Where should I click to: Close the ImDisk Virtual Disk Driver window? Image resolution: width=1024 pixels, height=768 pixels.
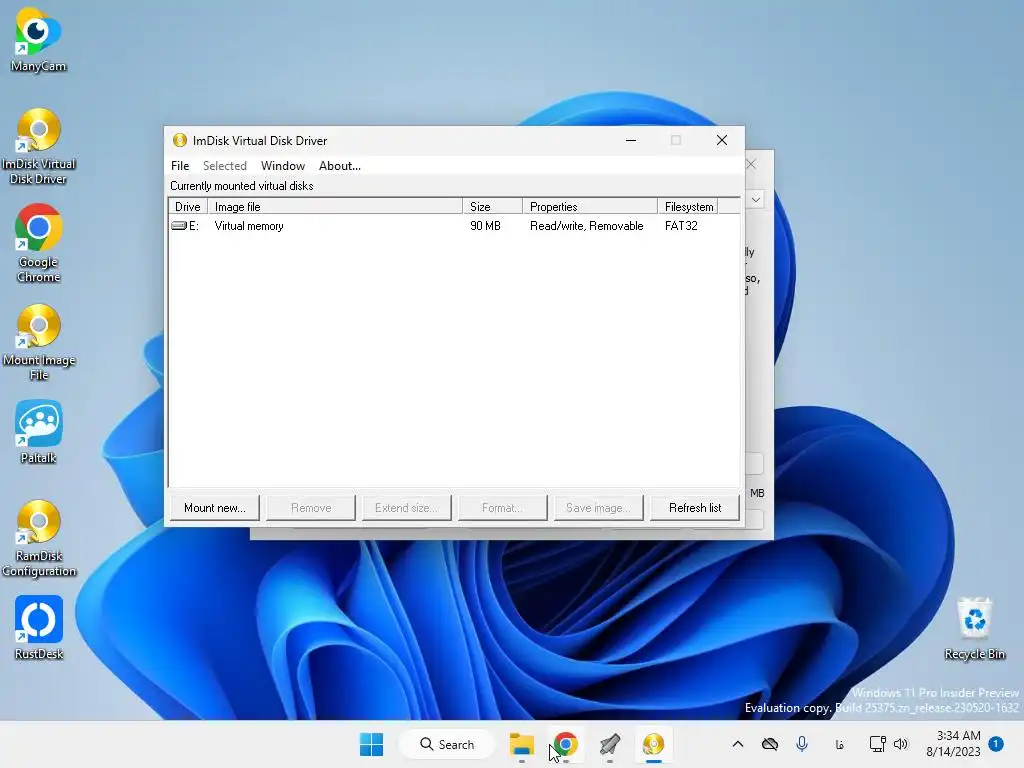pos(722,140)
